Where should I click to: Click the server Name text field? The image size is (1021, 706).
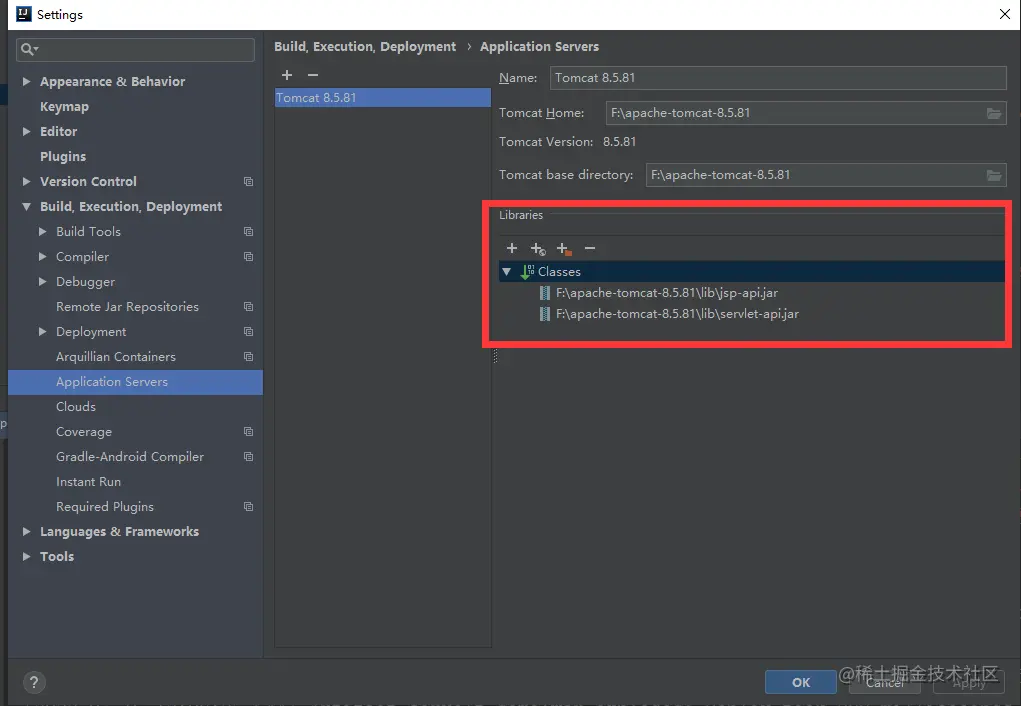(x=778, y=78)
